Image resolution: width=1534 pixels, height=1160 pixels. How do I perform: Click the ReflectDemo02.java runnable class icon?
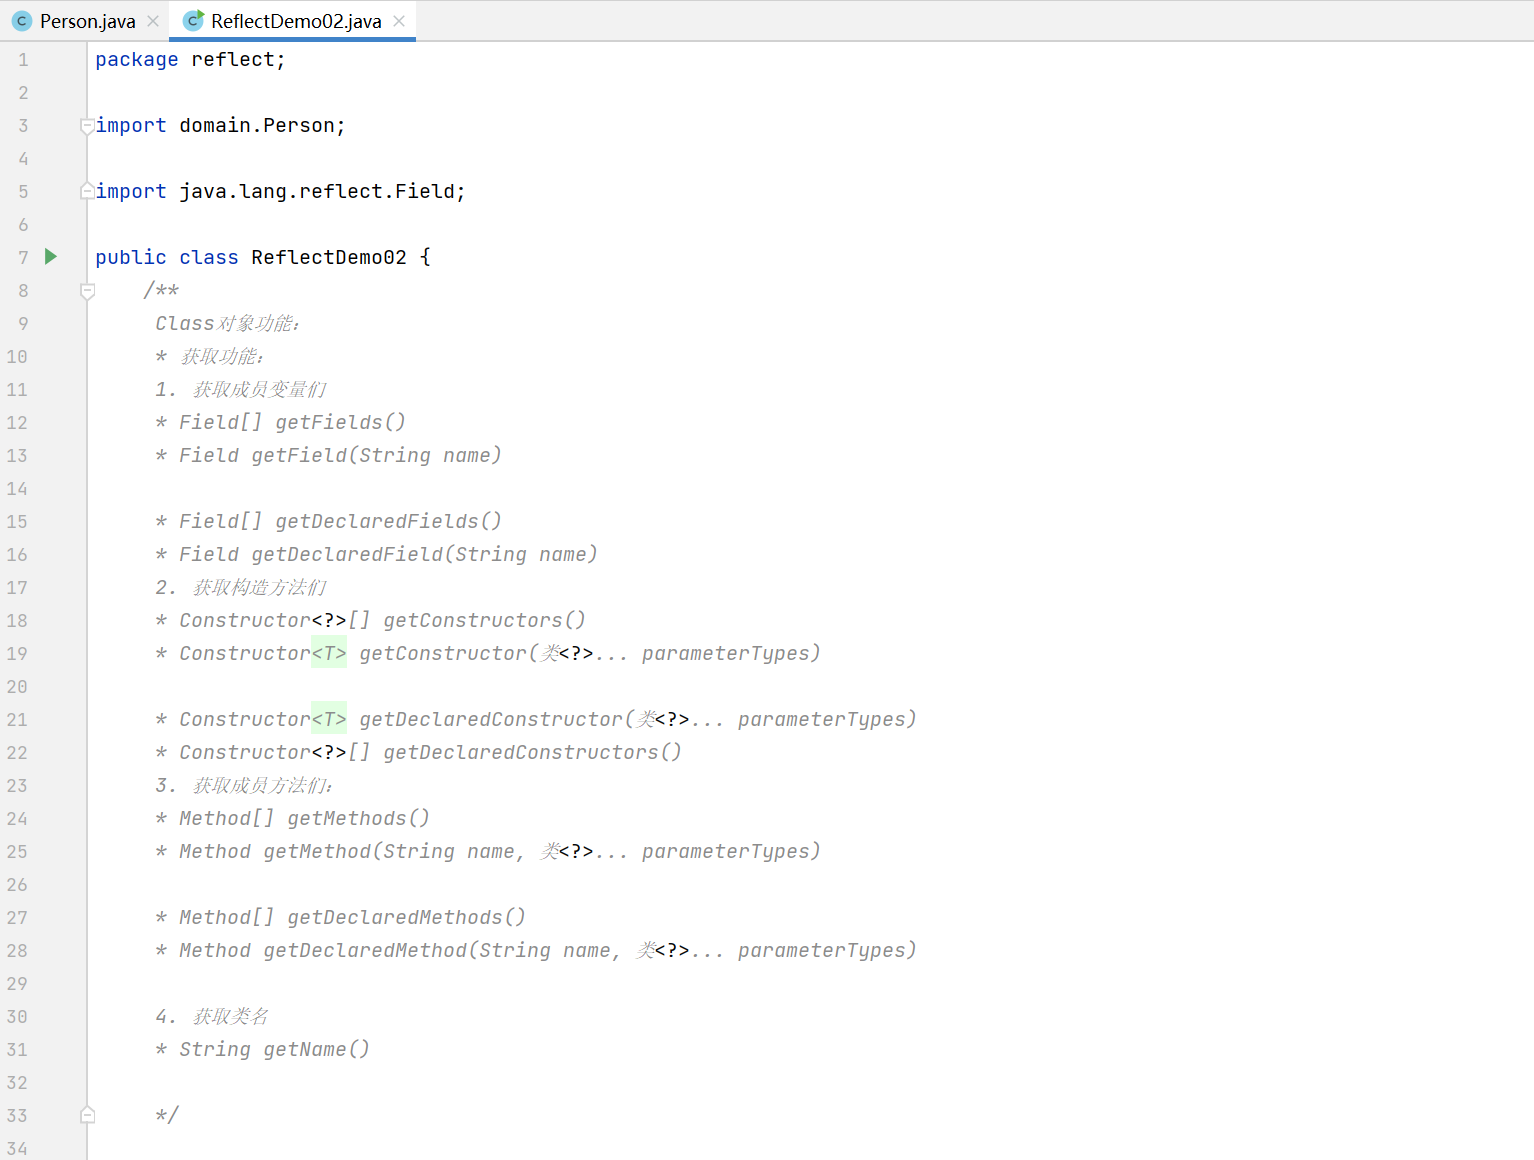point(193,21)
